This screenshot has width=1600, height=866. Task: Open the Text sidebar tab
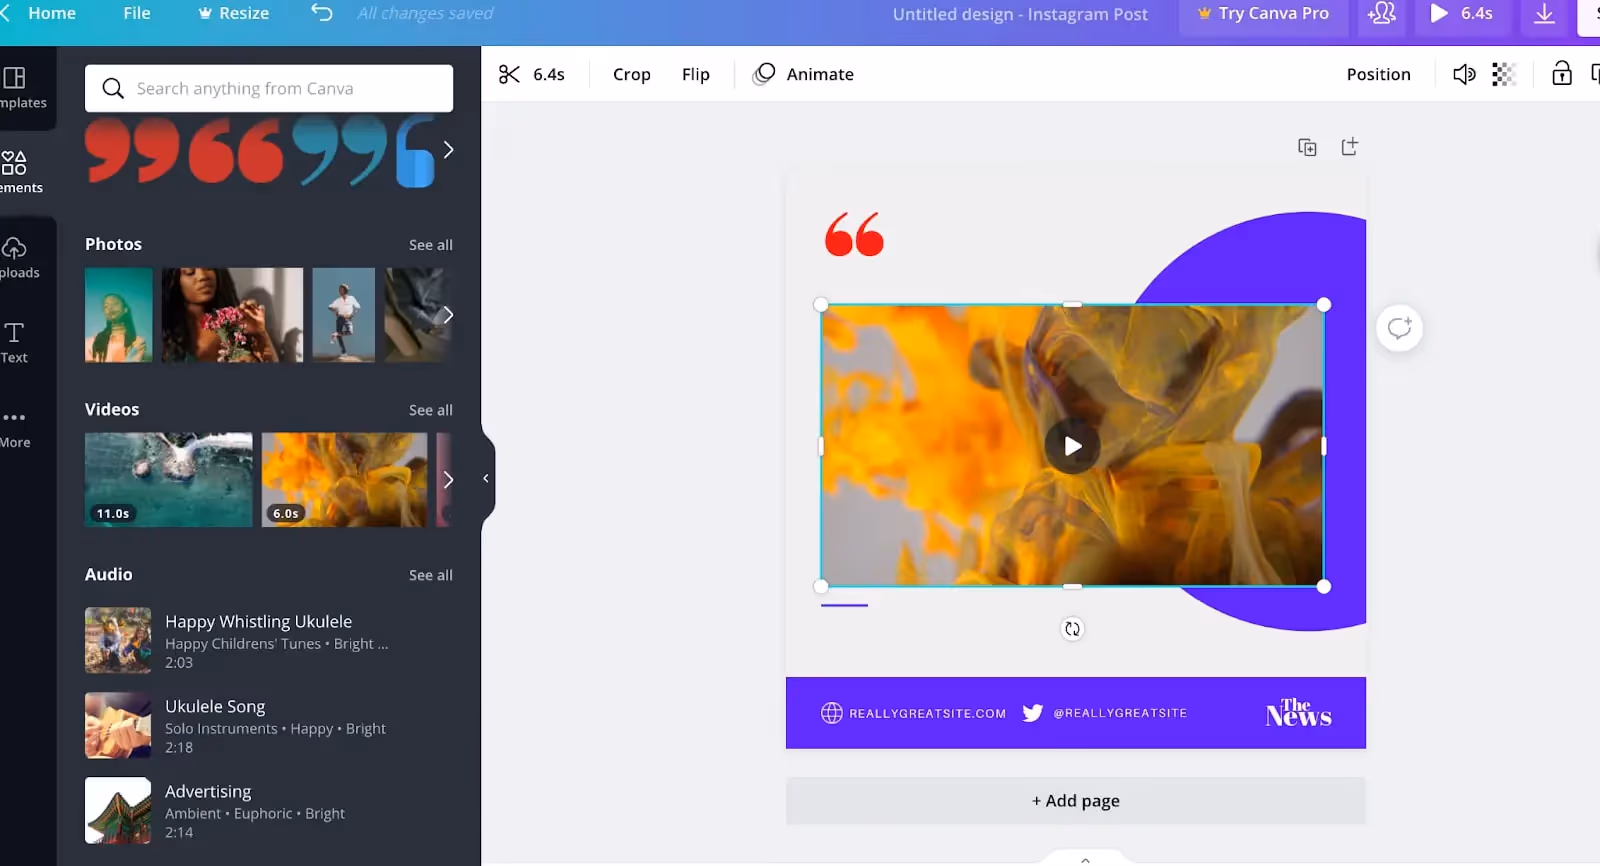click(x=15, y=343)
